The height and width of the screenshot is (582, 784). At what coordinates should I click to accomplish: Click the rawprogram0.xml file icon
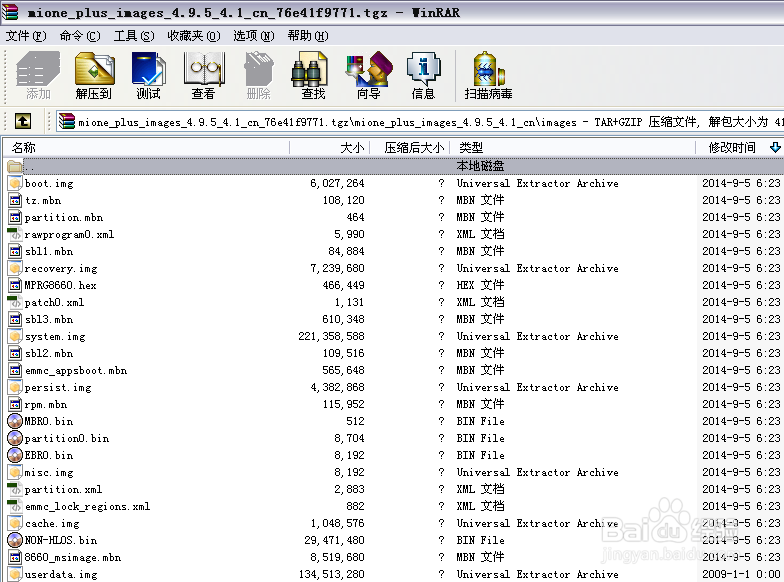pos(14,234)
